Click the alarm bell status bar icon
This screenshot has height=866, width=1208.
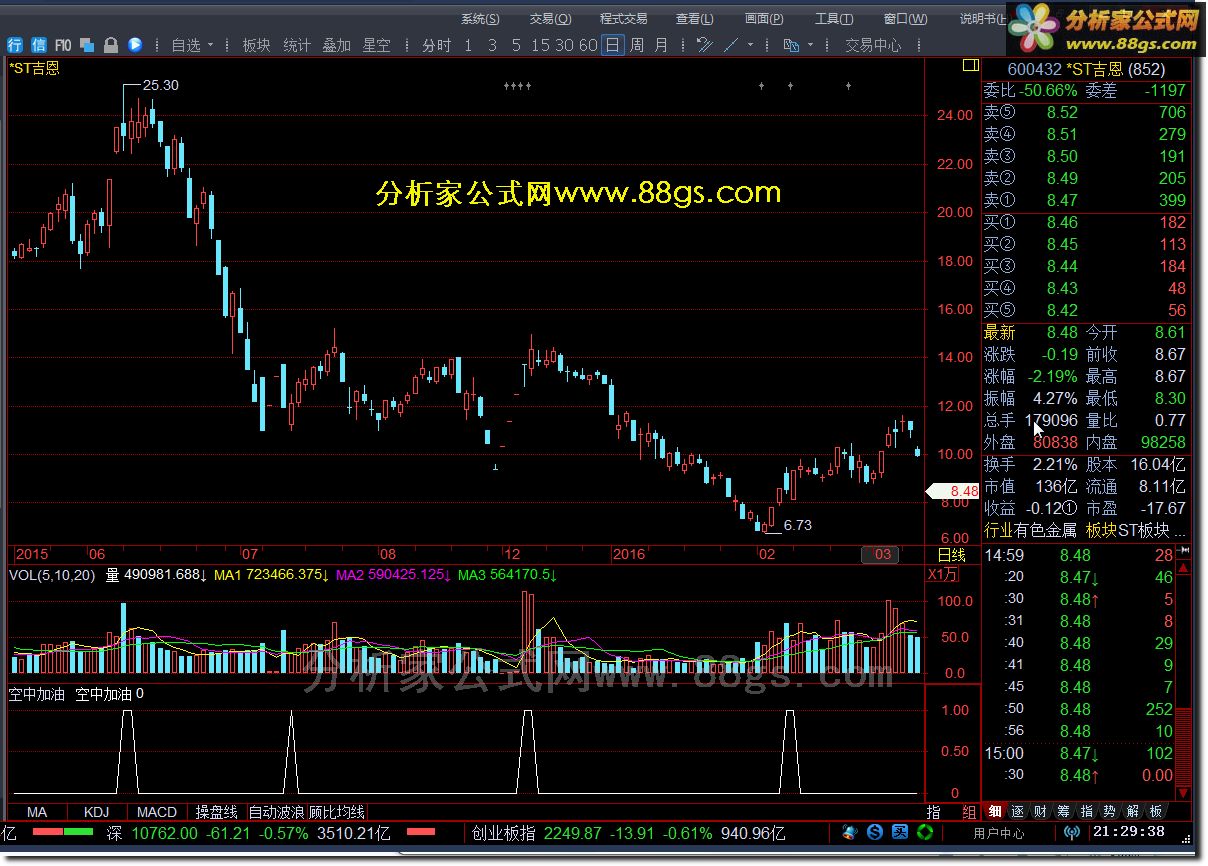coord(849,832)
